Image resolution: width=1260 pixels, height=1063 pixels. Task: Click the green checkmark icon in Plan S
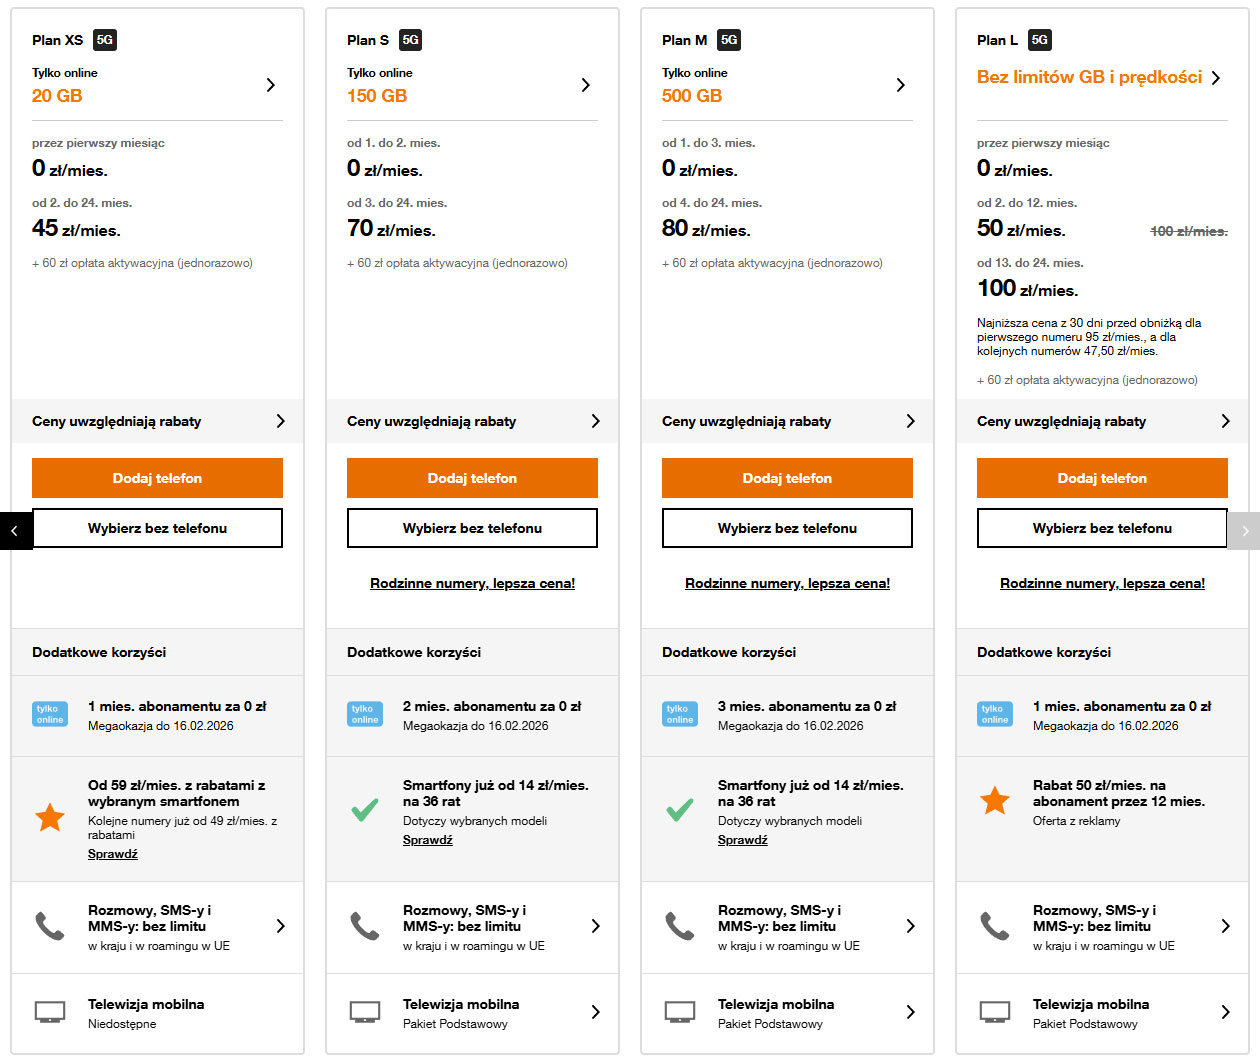click(365, 810)
